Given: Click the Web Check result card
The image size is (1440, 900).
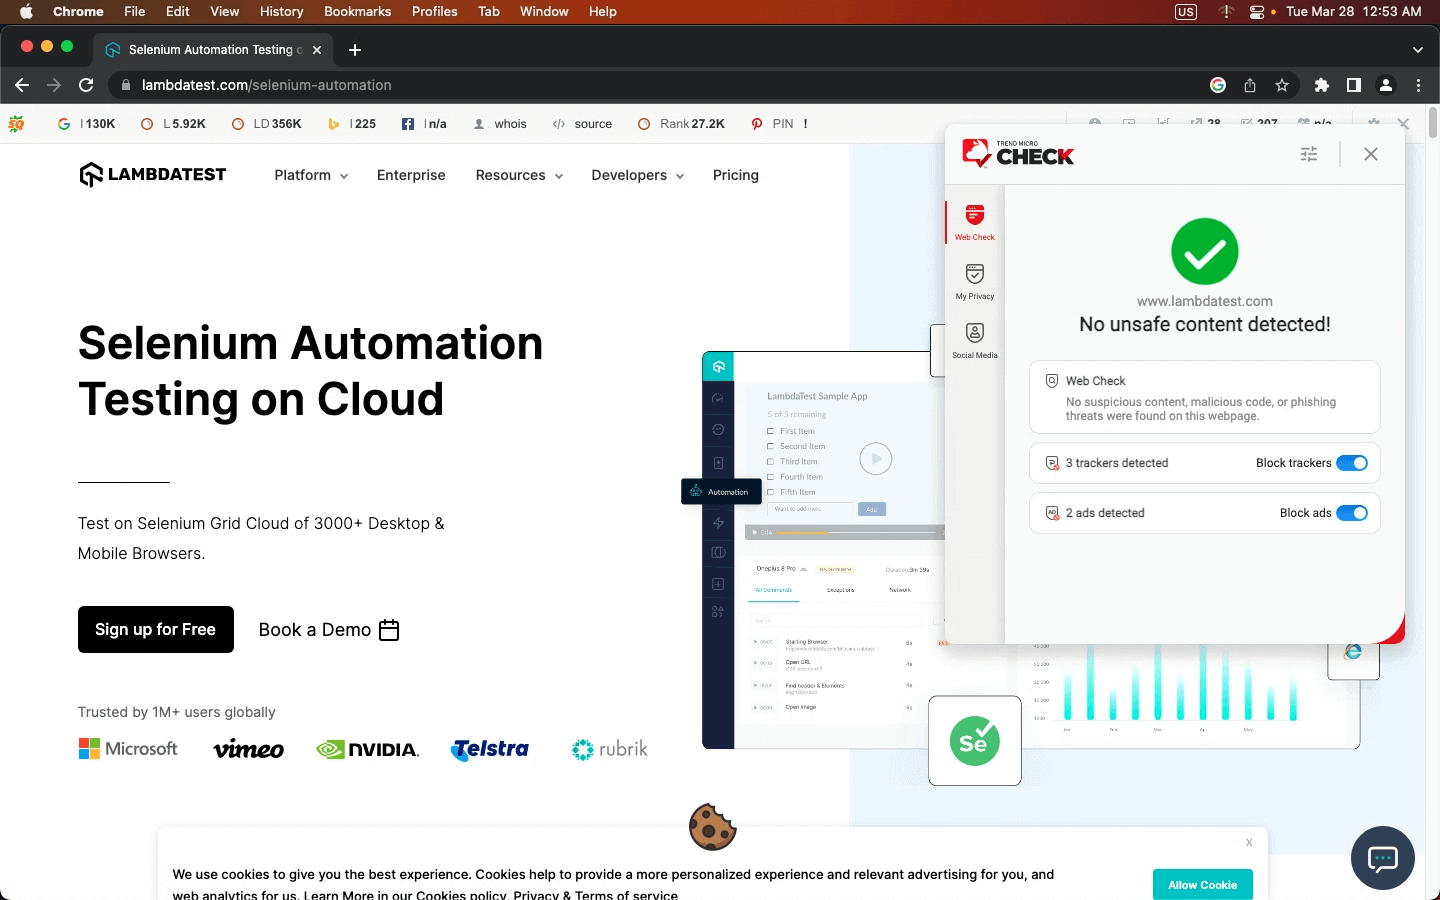Looking at the screenshot, I should tap(1204, 397).
